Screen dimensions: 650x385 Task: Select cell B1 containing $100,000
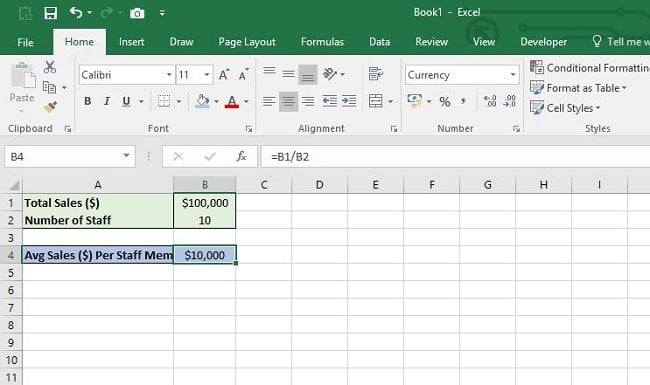pyautogui.click(x=205, y=203)
